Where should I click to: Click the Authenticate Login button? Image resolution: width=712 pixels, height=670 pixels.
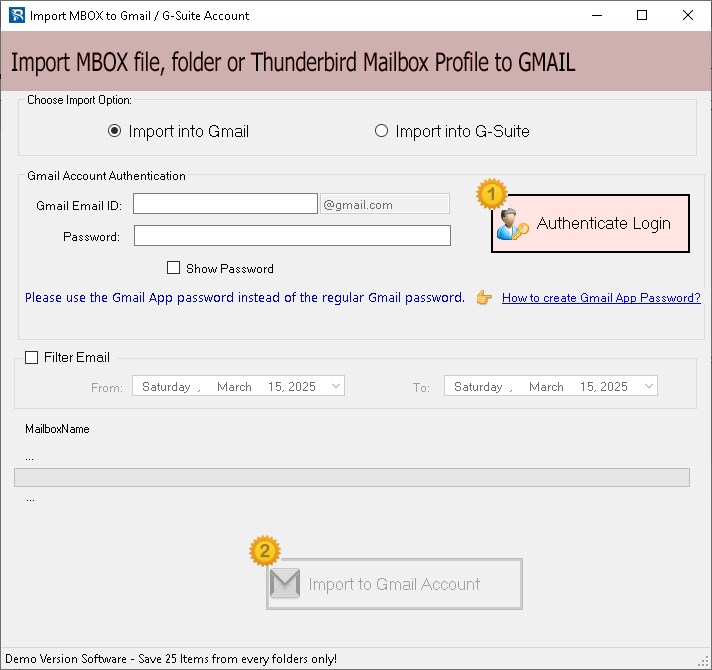coord(590,223)
